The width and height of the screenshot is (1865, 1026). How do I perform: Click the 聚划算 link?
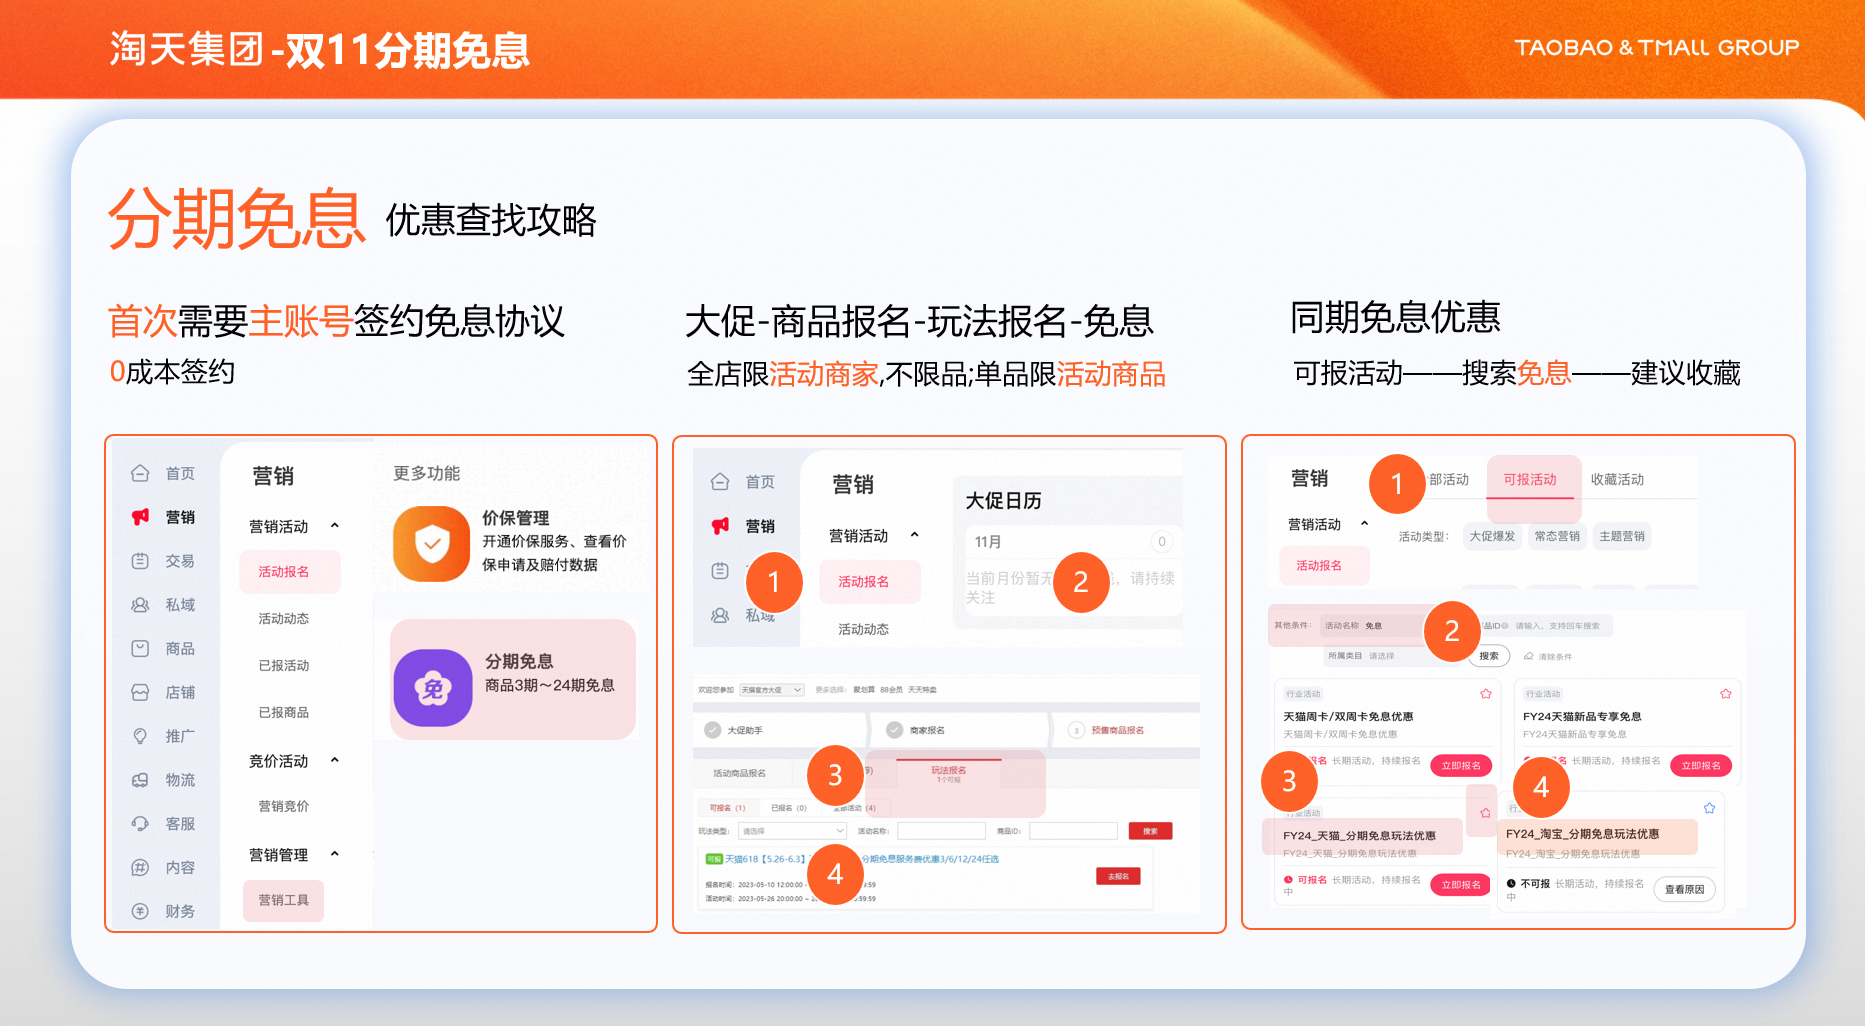click(x=864, y=690)
